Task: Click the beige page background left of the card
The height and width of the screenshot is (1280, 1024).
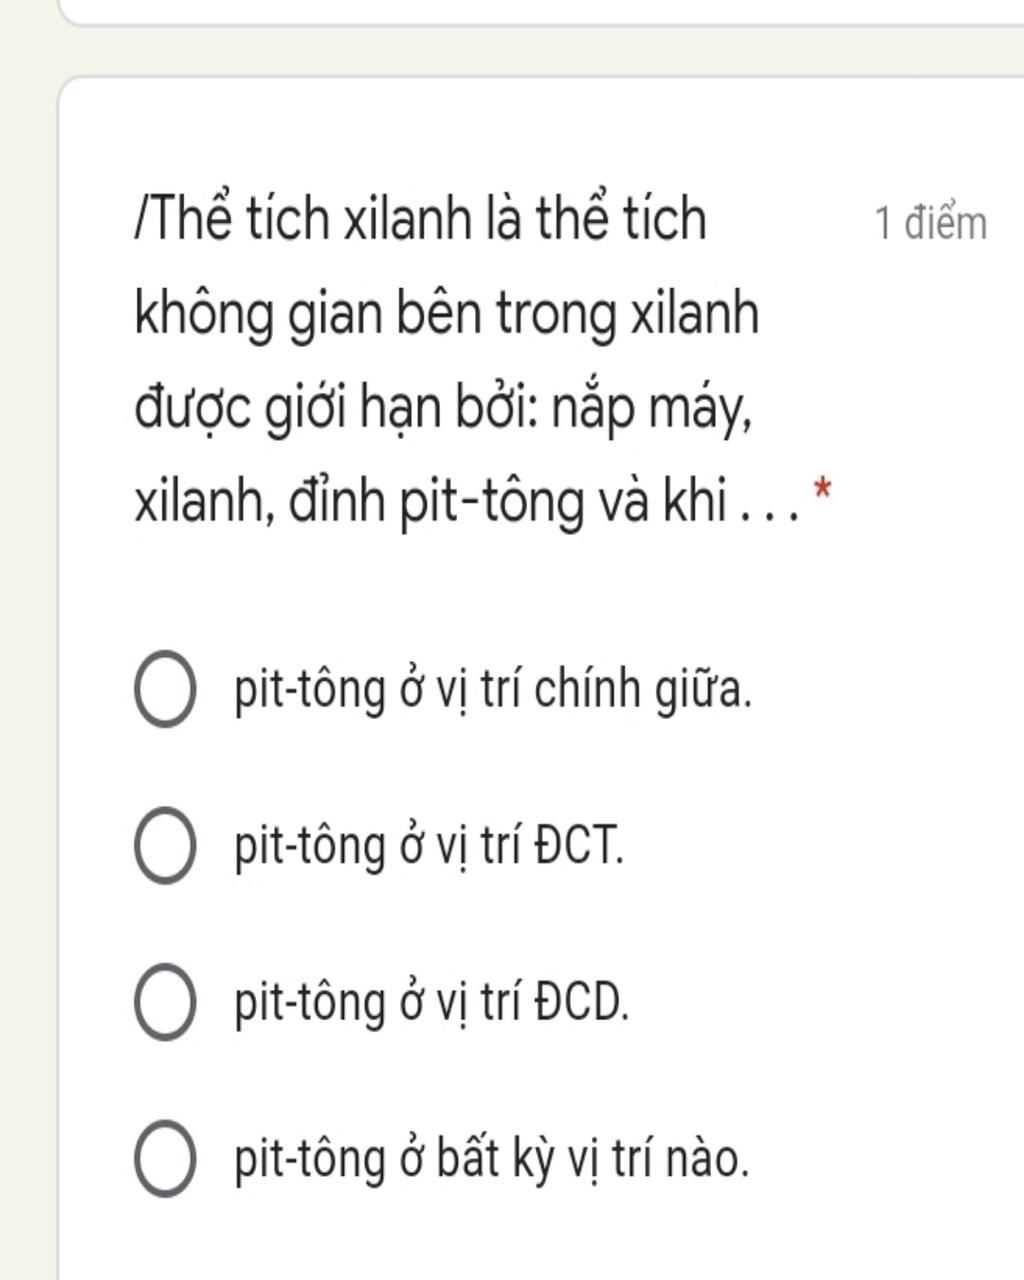Action: pos(28,640)
